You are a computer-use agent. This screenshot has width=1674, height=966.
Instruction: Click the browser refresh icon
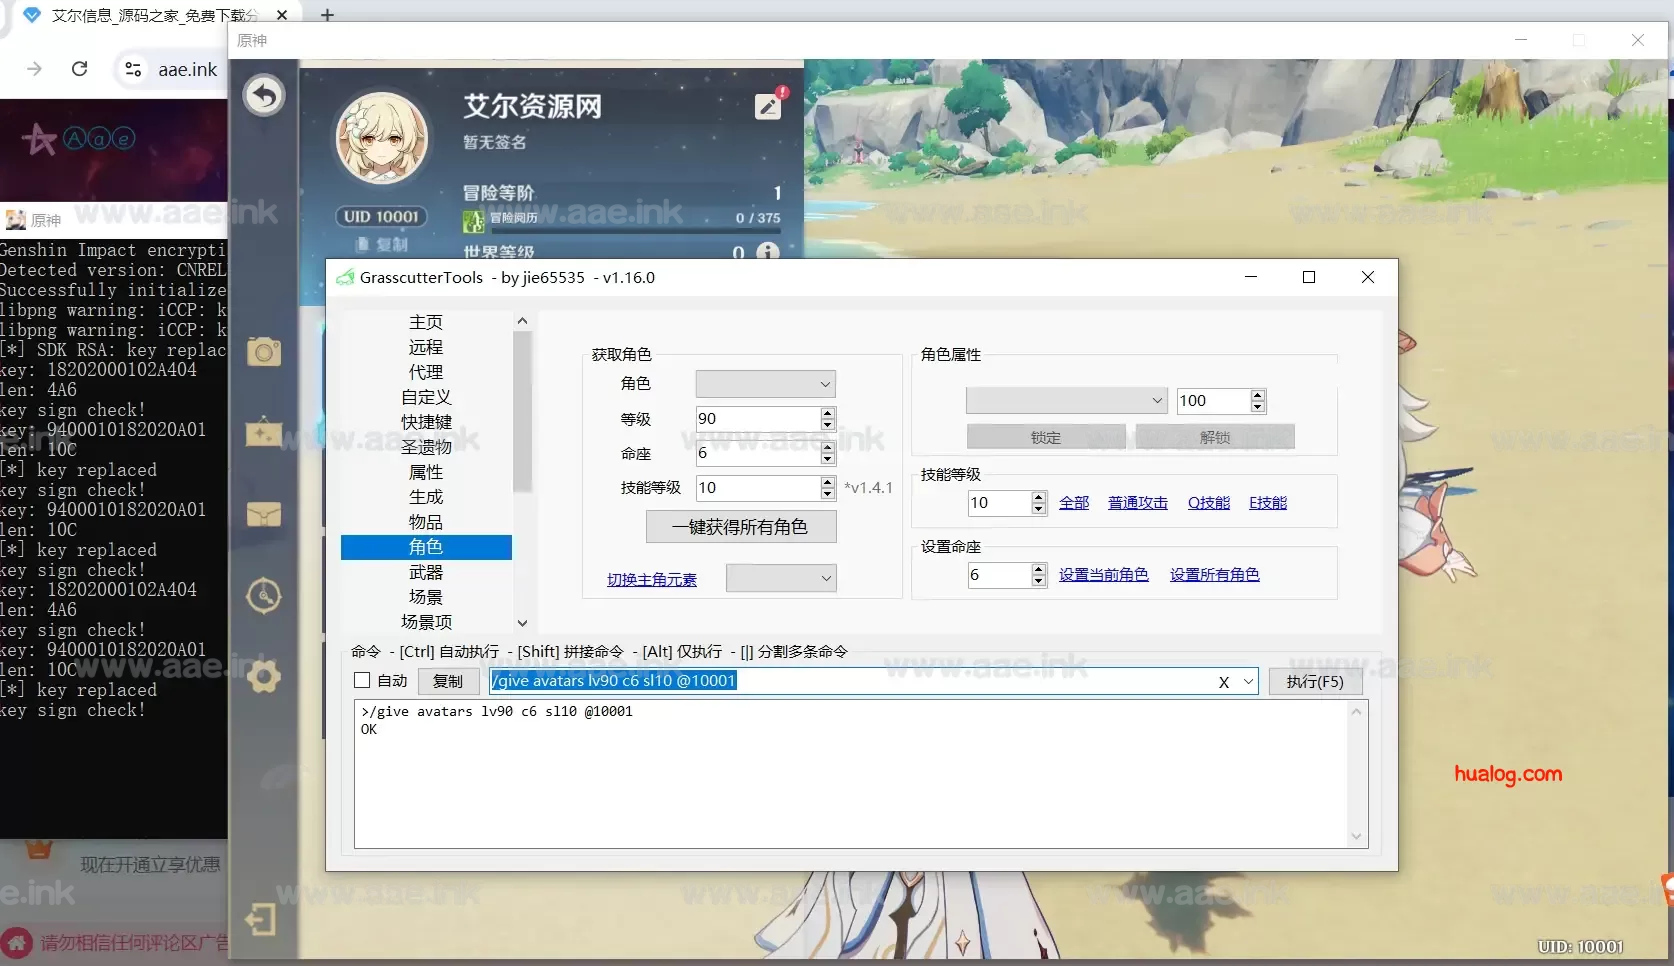(x=80, y=69)
